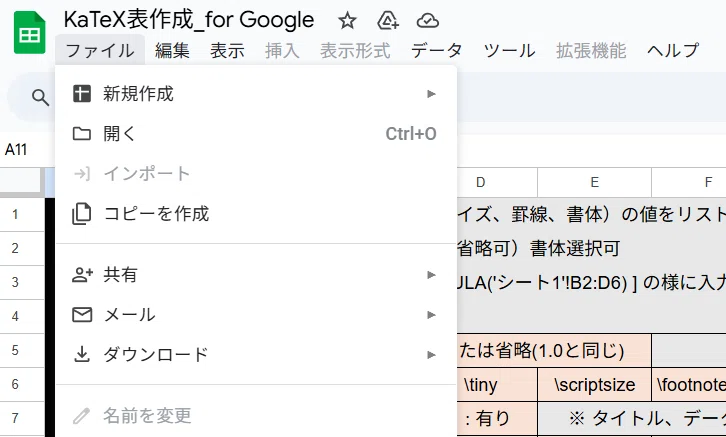Open the ツール menu
Image resolution: width=726 pixels, height=437 pixels.
point(509,50)
